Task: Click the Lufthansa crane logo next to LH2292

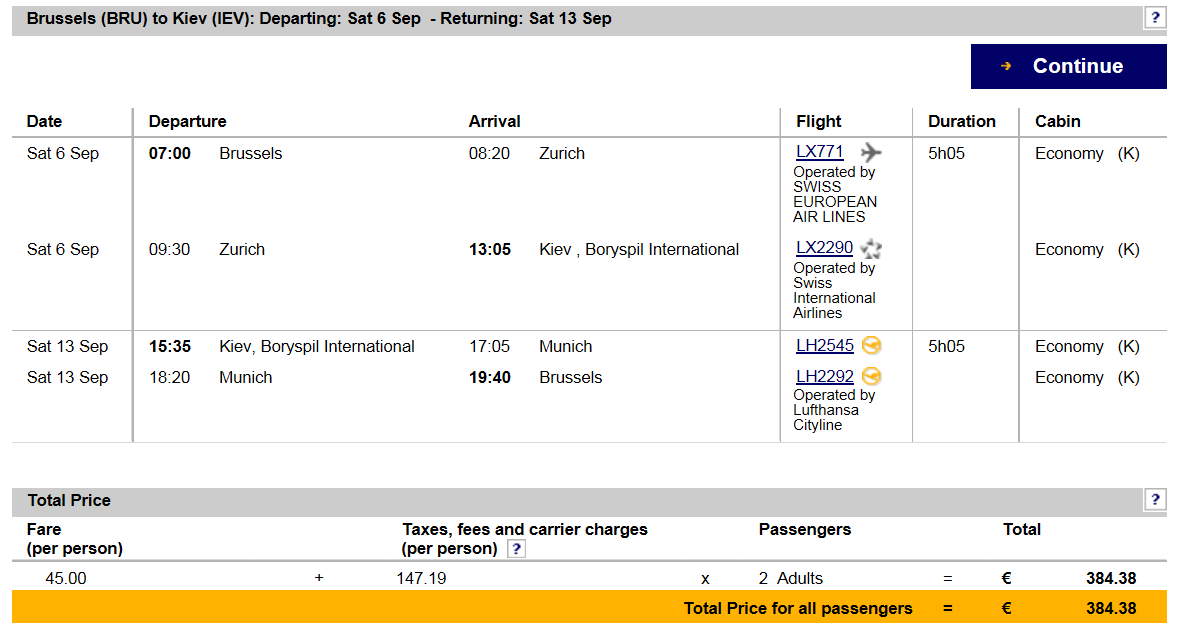Action: (871, 376)
